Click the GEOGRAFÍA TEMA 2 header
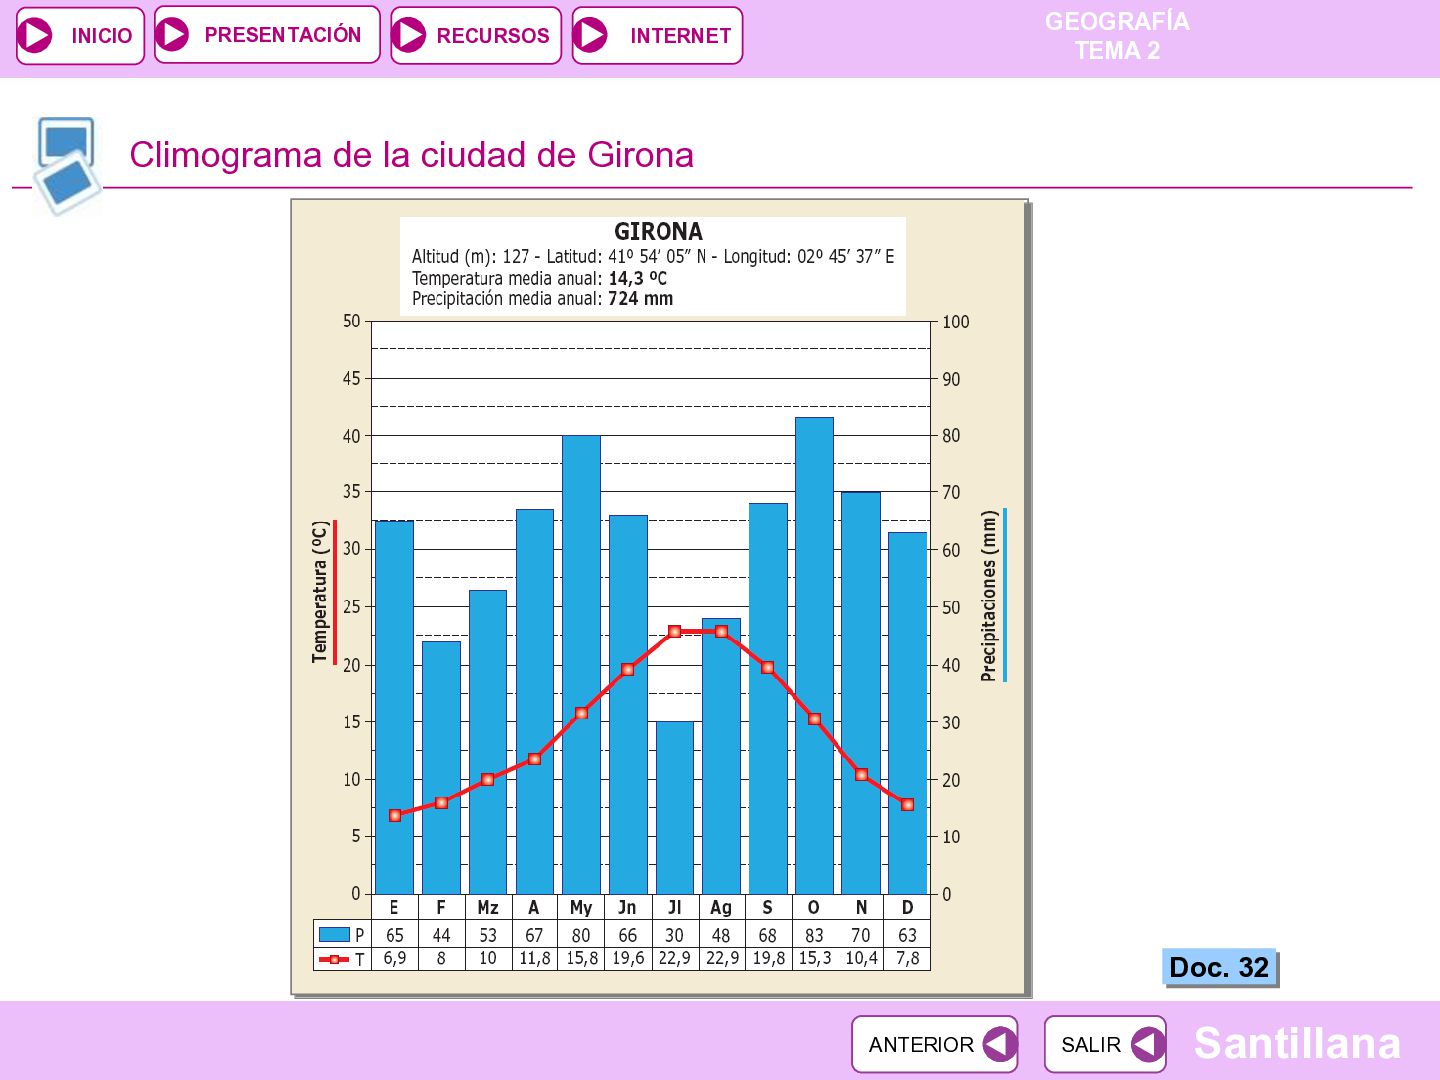Viewport: 1440px width, 1080px height. 1117,36
